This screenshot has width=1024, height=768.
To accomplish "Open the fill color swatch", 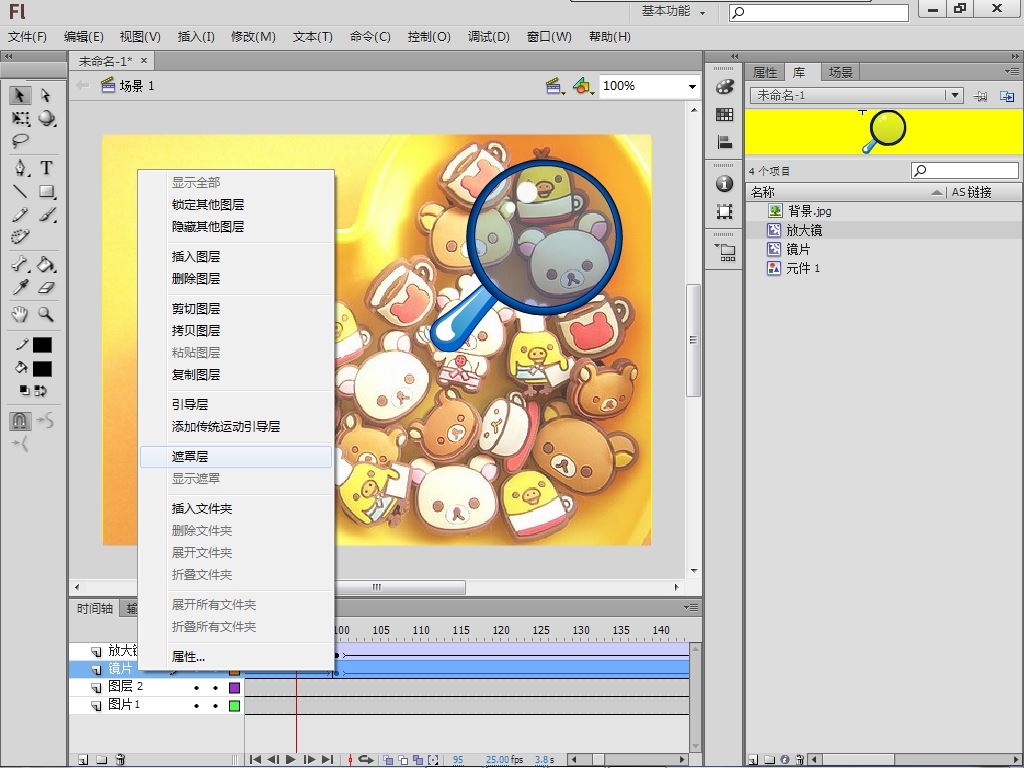I will point(42,369).
